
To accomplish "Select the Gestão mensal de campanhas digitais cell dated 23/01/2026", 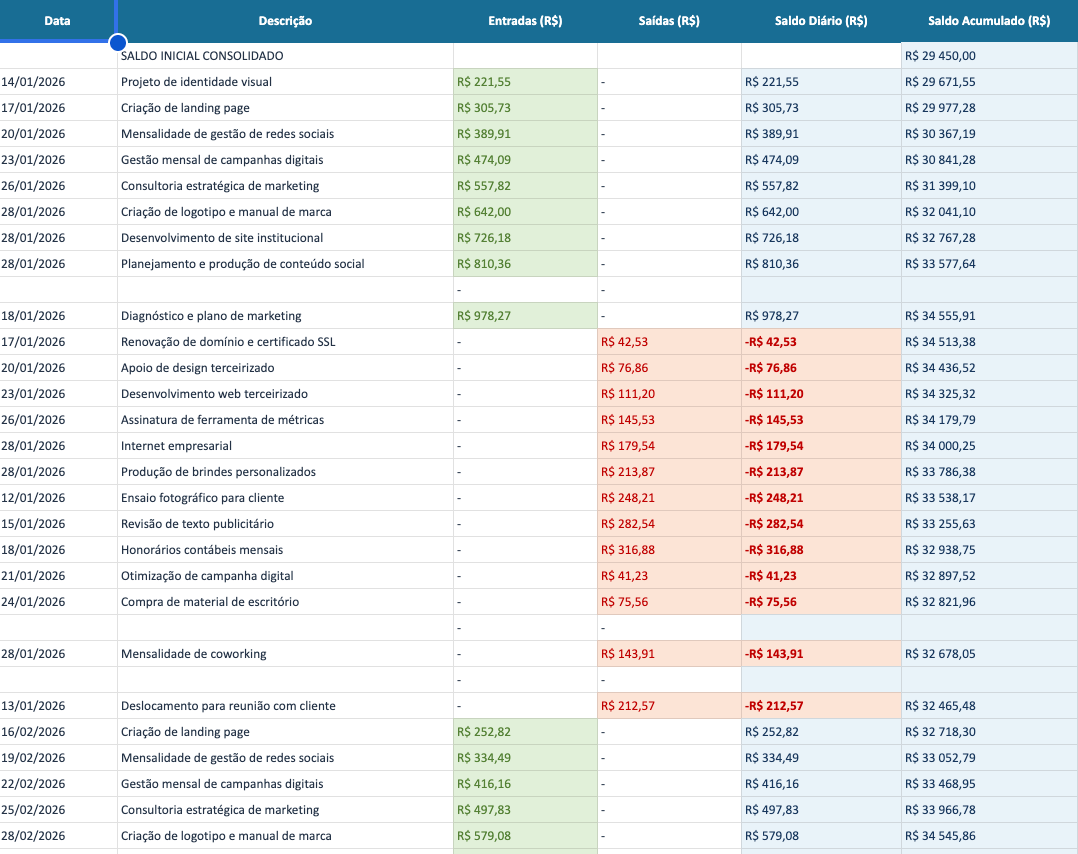I will click(x=285, y=160).
